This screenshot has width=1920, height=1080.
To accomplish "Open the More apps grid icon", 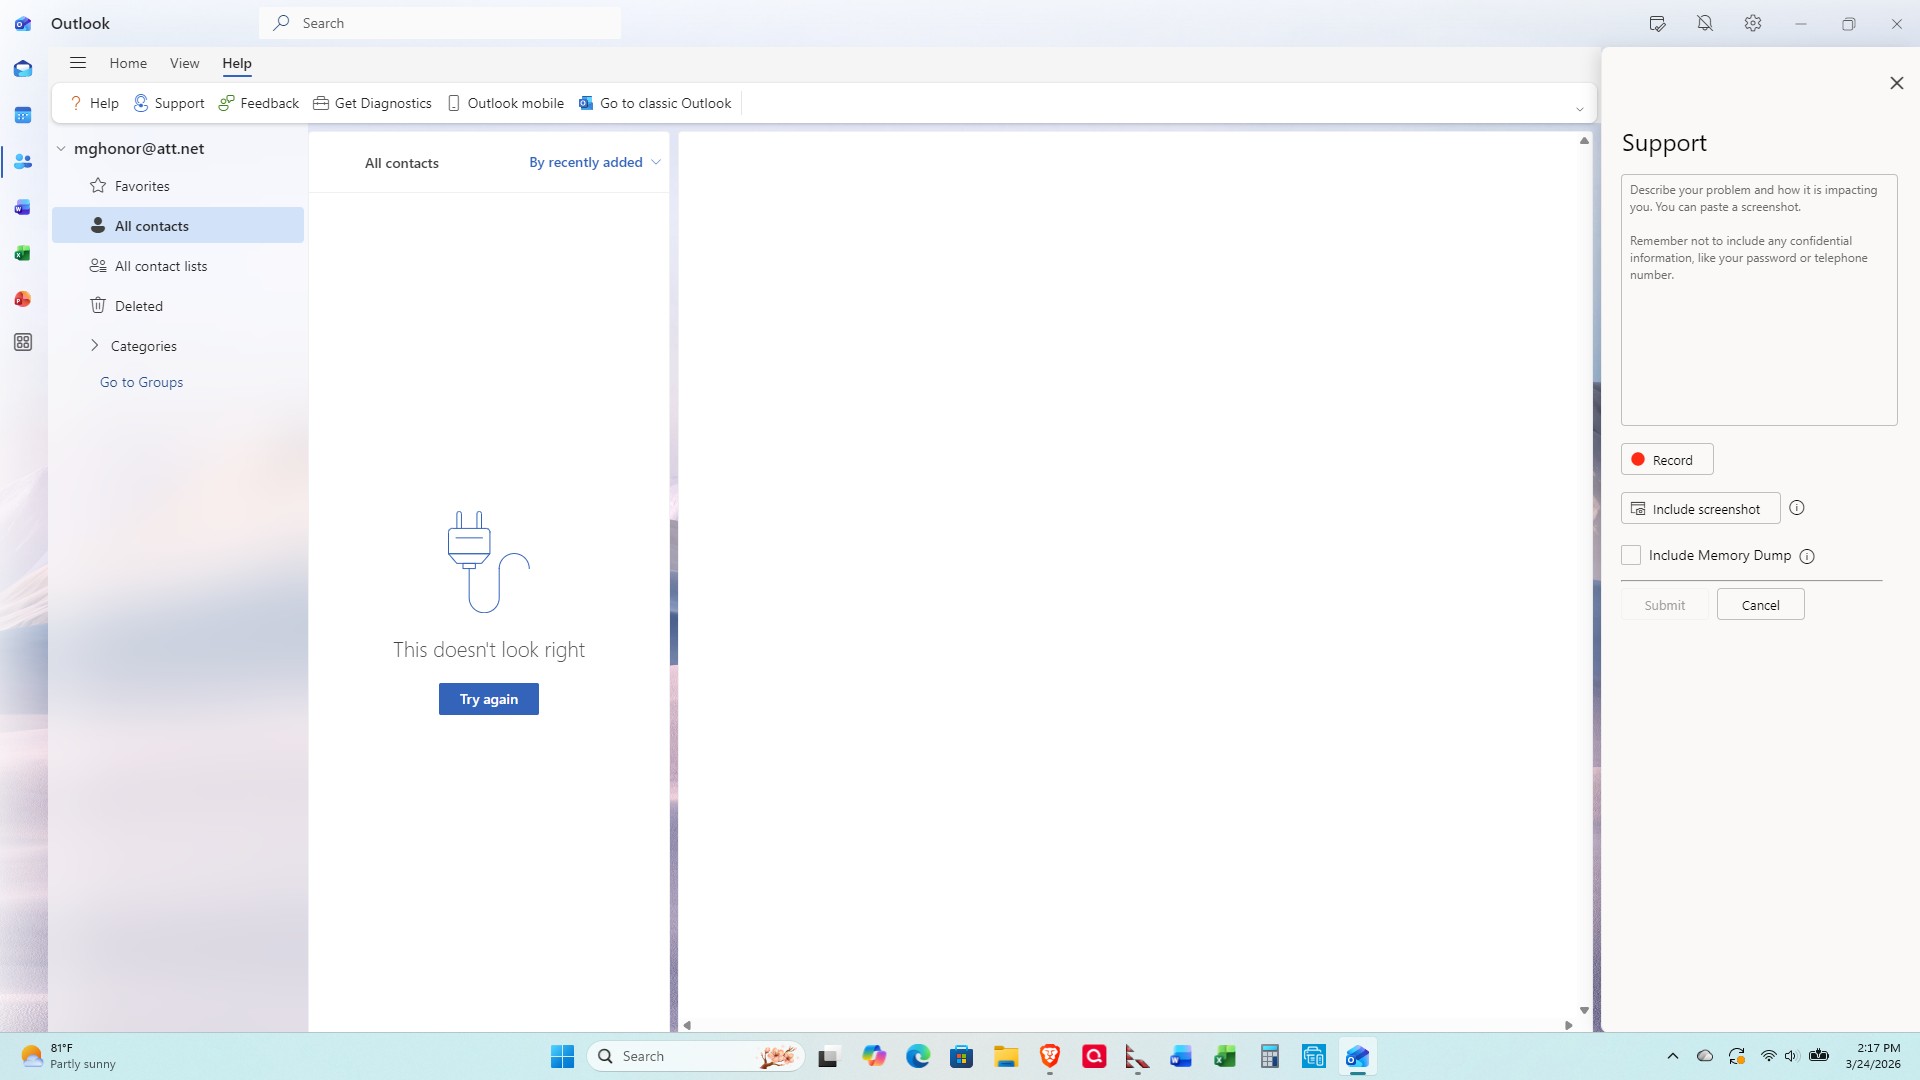I will tap(23, 342).
